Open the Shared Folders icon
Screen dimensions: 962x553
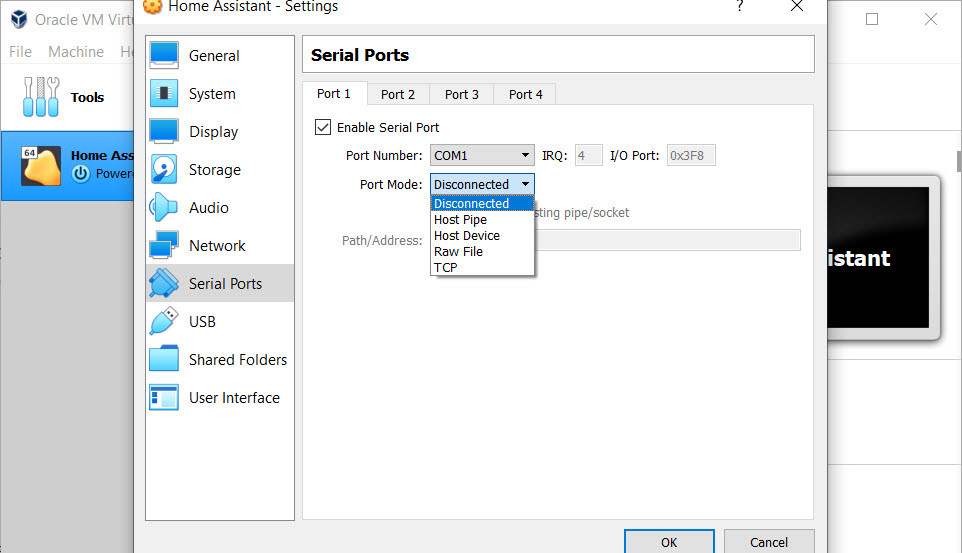click(164, 360)
